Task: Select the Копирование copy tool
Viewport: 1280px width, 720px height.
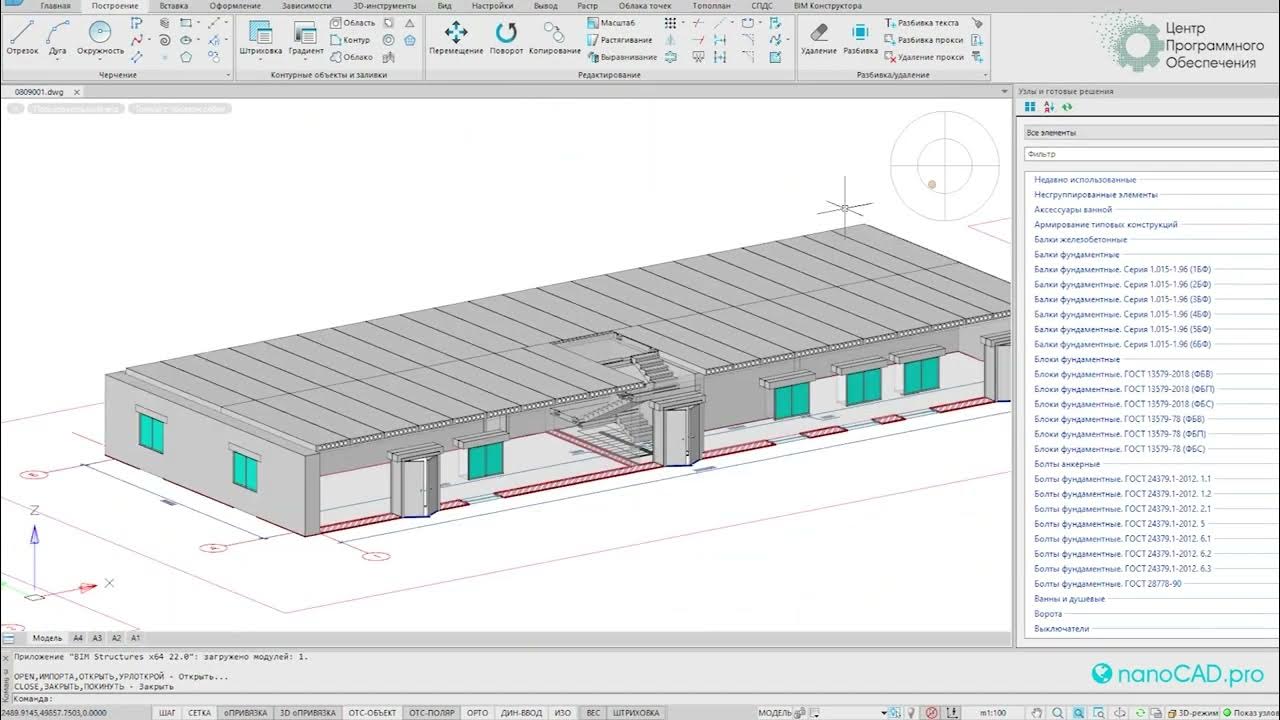Action: coord(555,38)
